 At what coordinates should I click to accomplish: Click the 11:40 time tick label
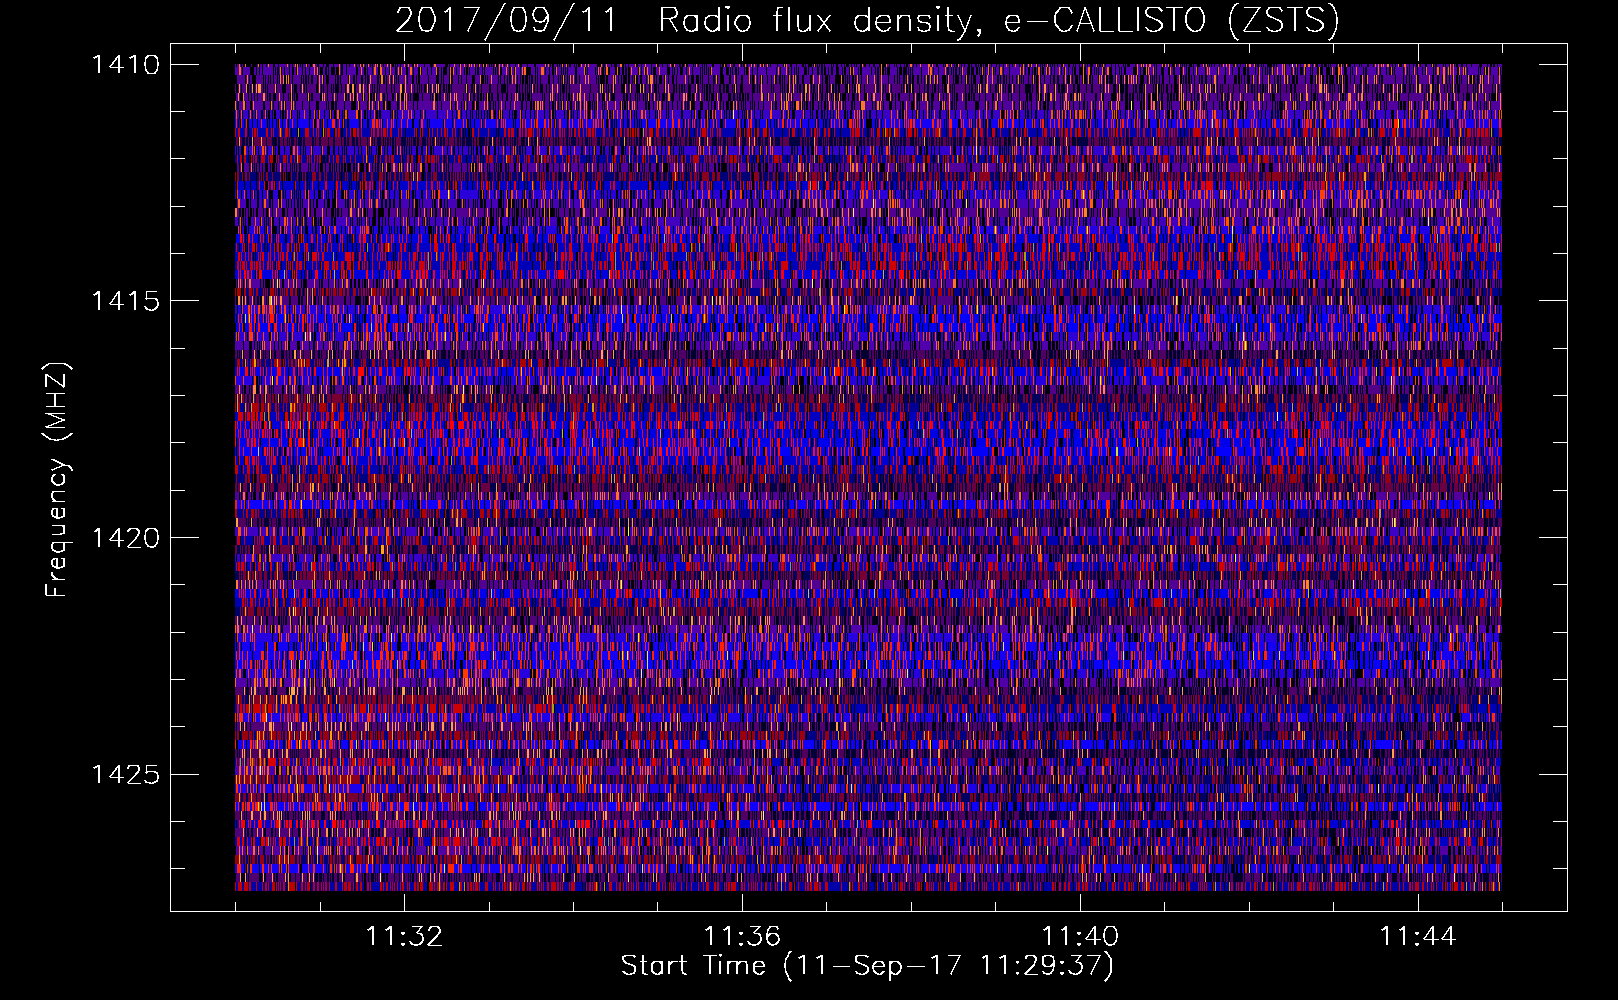point(1080,937)
